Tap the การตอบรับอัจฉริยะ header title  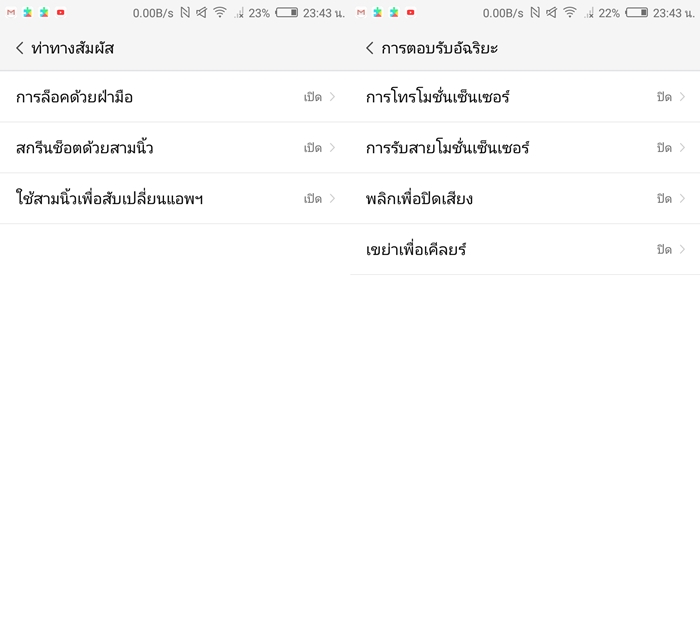439,48
